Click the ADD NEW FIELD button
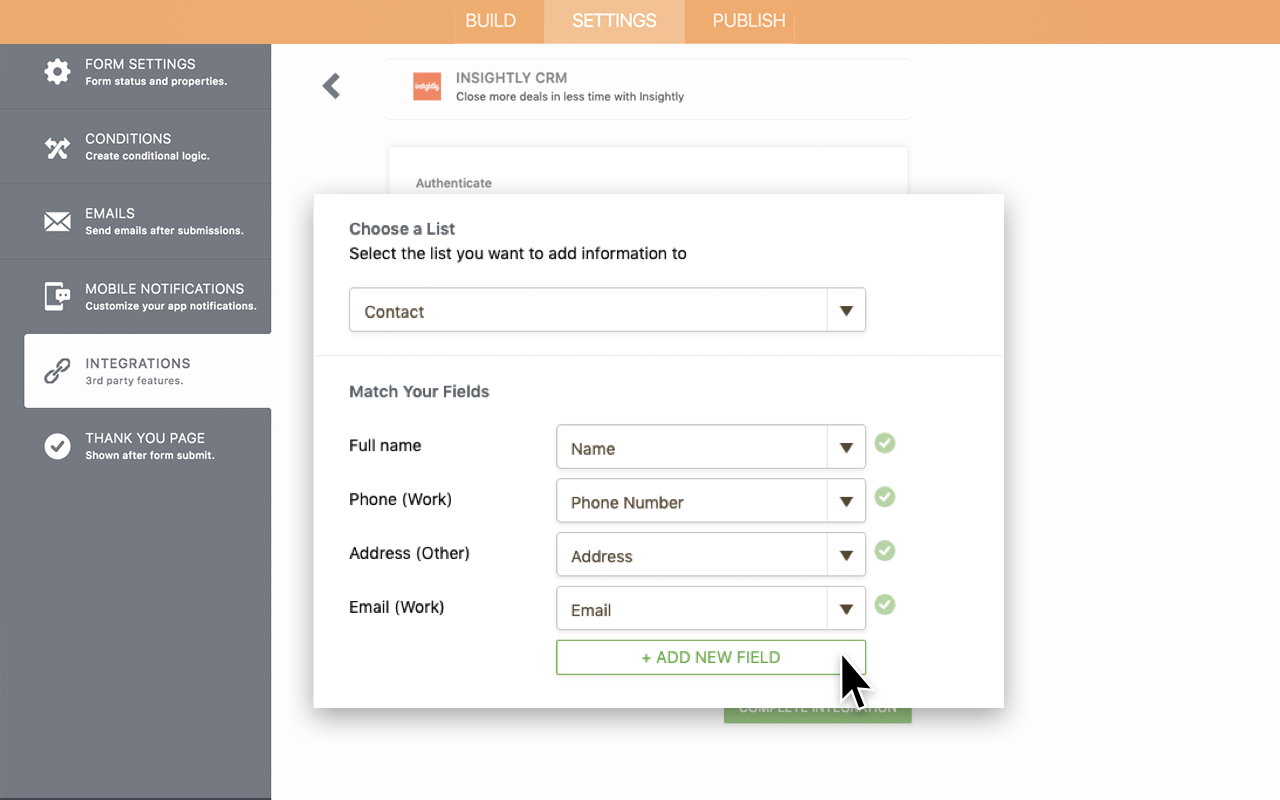 click(x=710, y=657)
